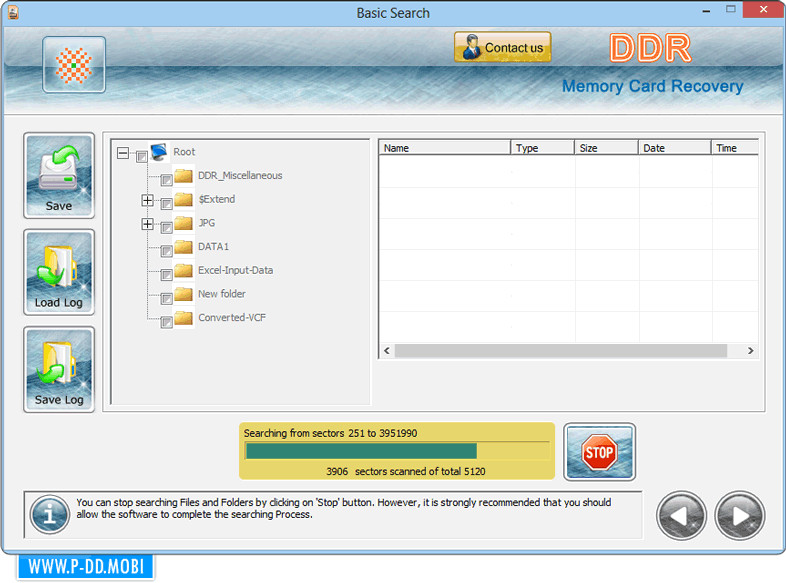Click the New folder folder icon
Viewport: 786px width, 583px height.
coord(183,294)
